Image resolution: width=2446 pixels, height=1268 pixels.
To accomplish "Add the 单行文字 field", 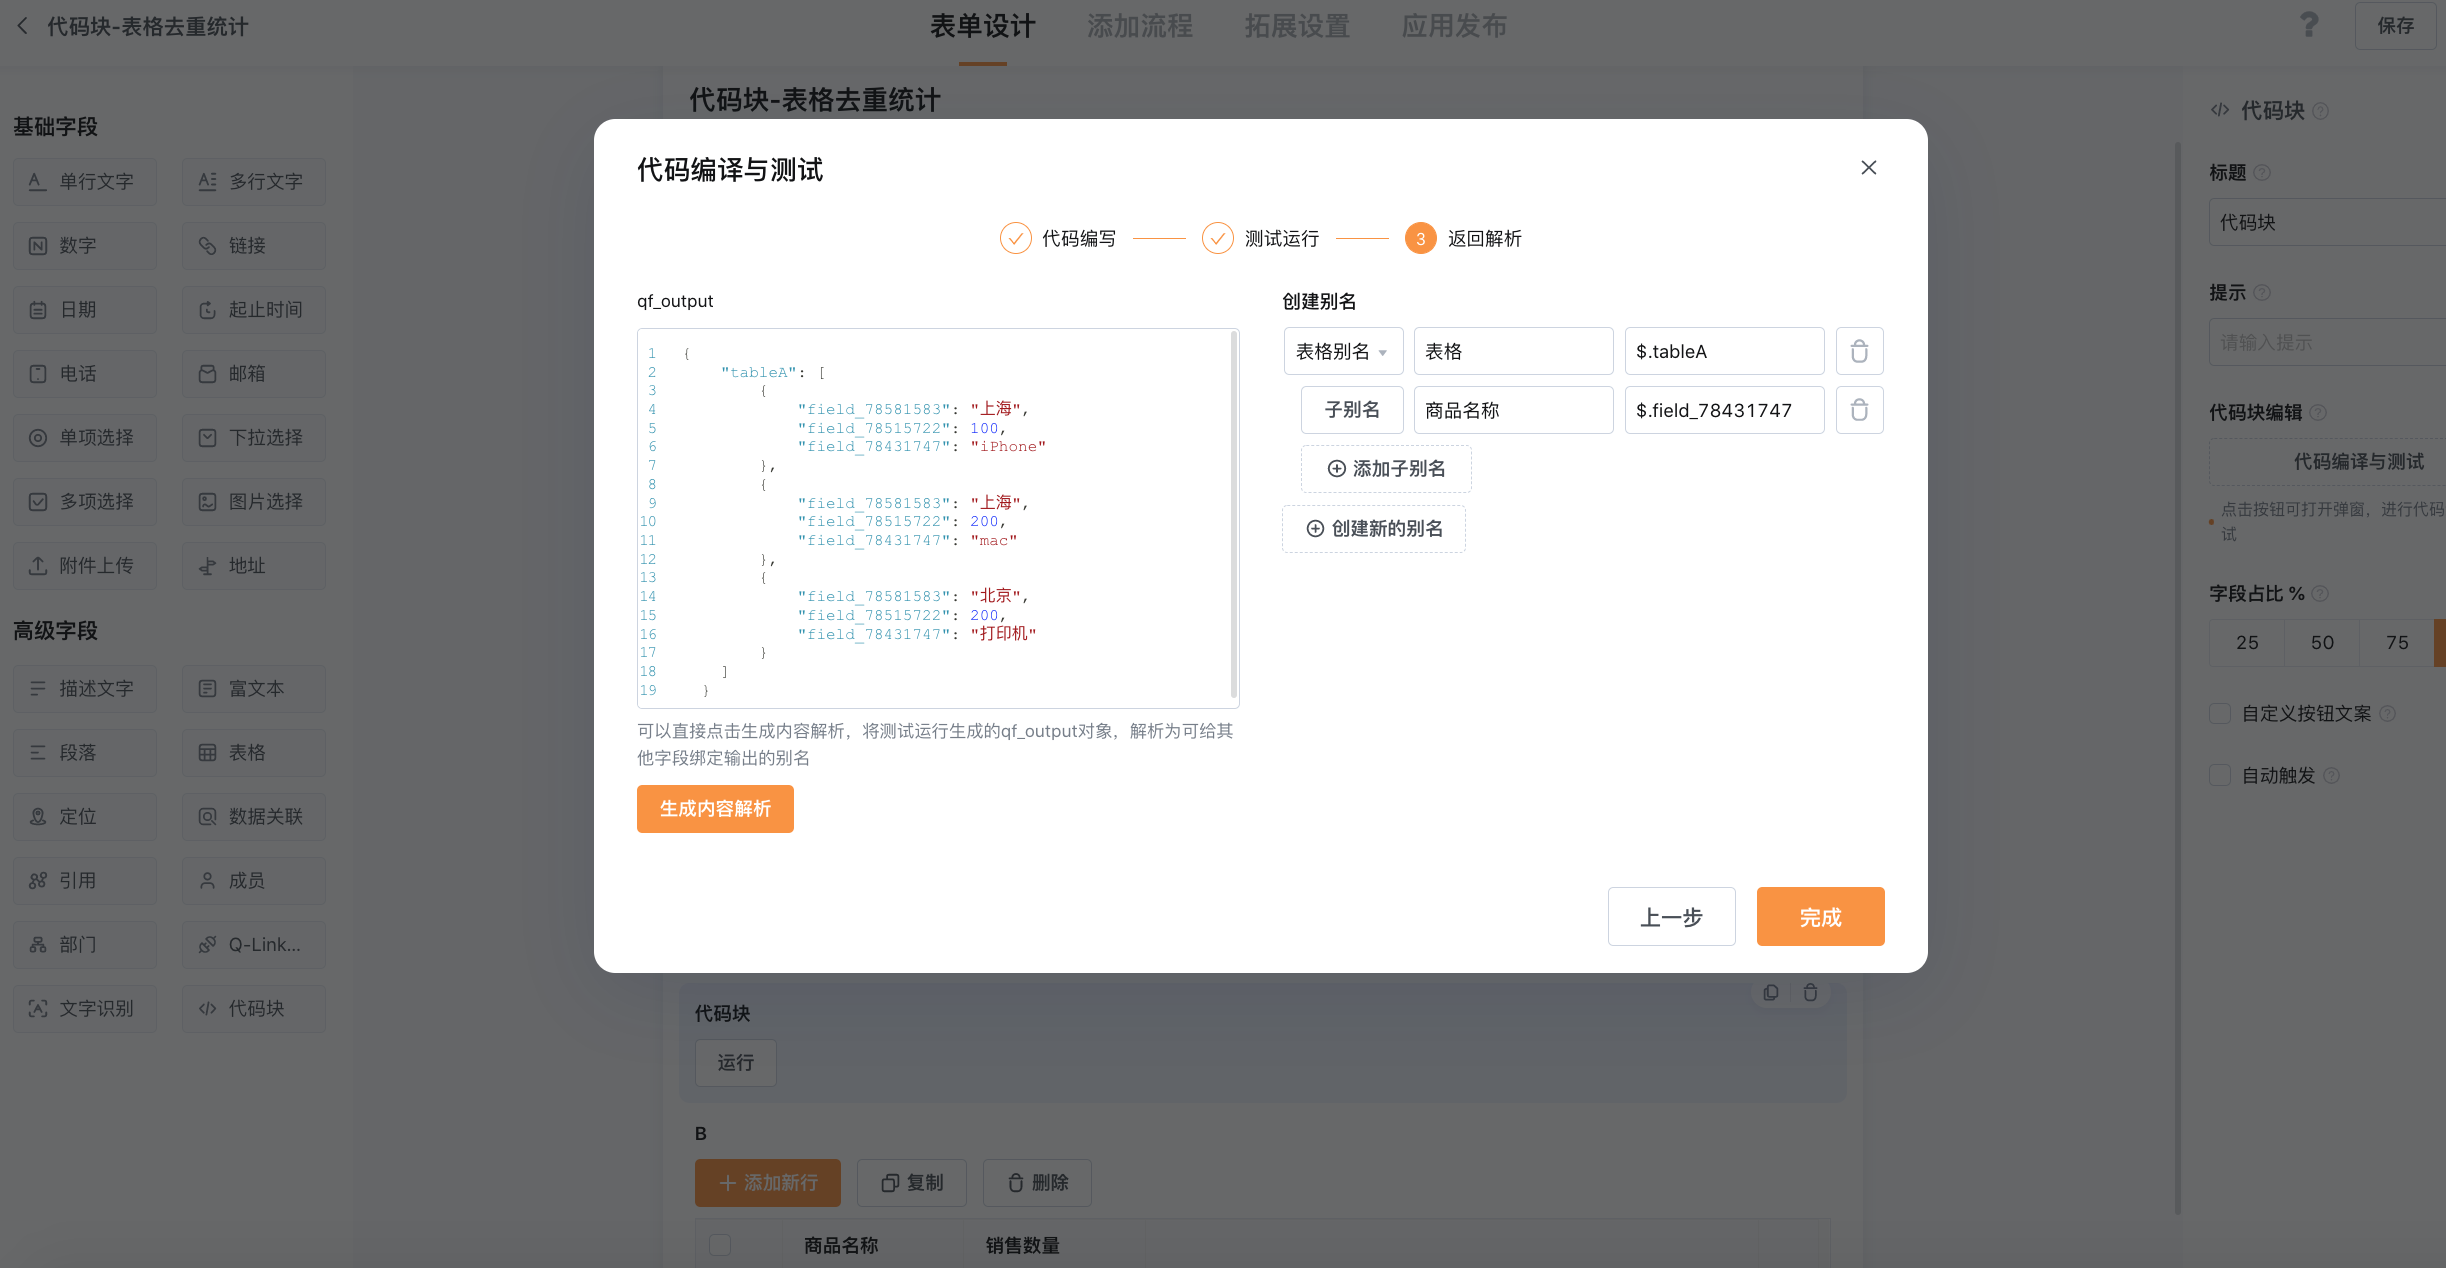I will (85, 181).
